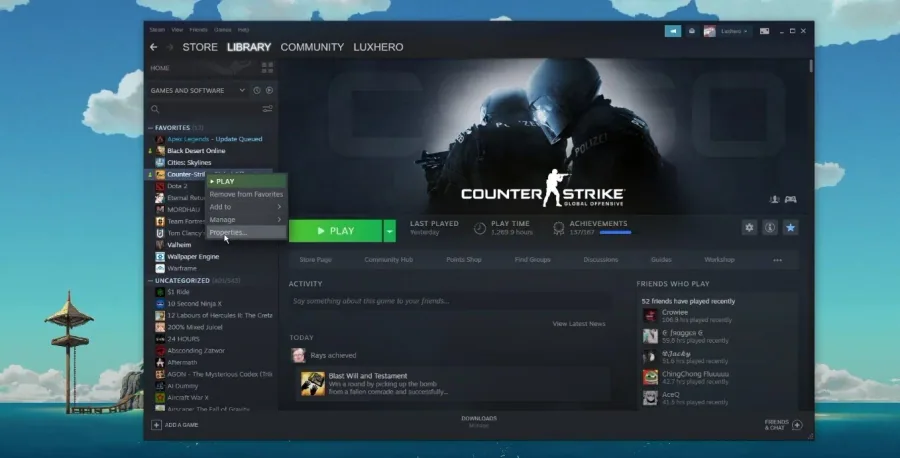Click the Add a Game plus icon

pyautogui.click(x=156, y=425)
